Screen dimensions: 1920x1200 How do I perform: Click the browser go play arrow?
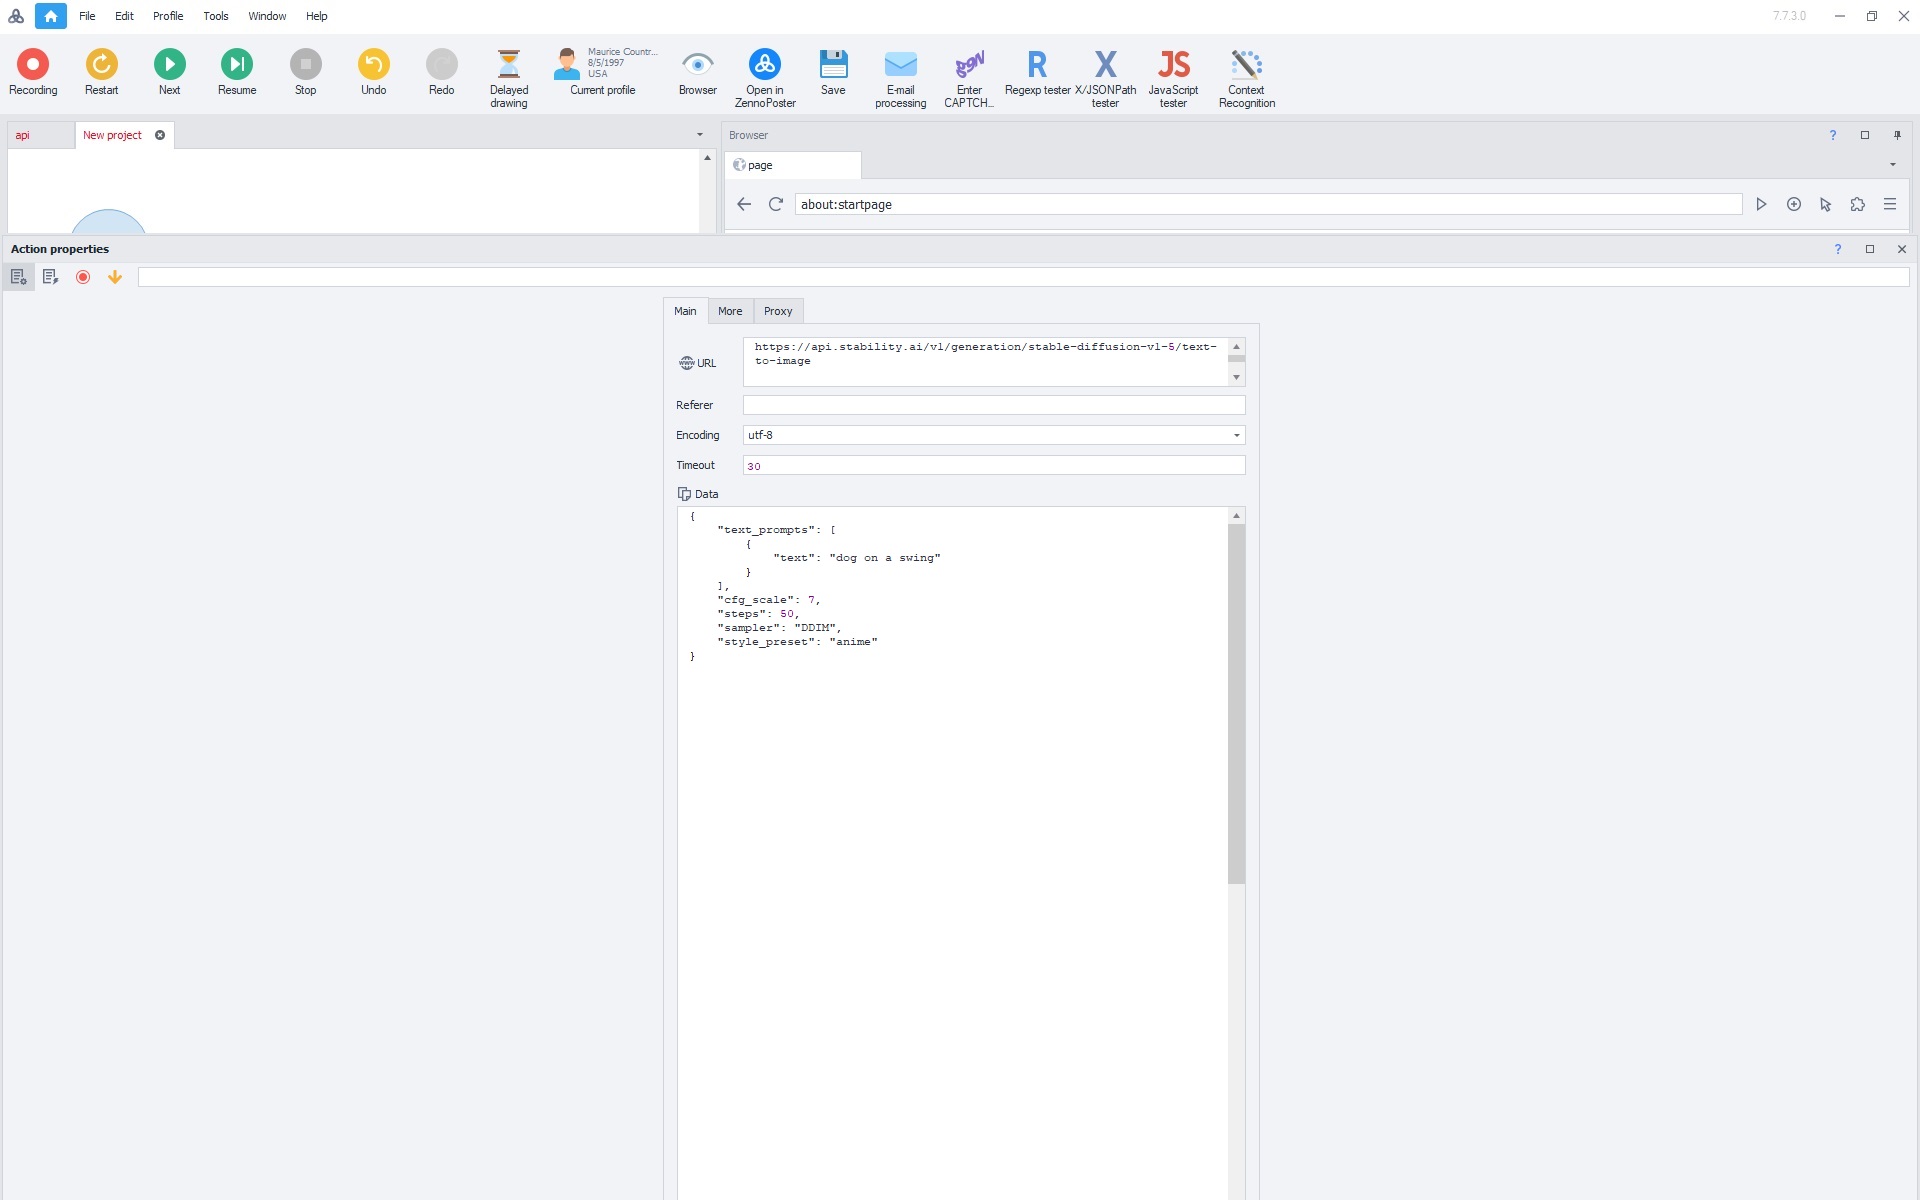1761,204
